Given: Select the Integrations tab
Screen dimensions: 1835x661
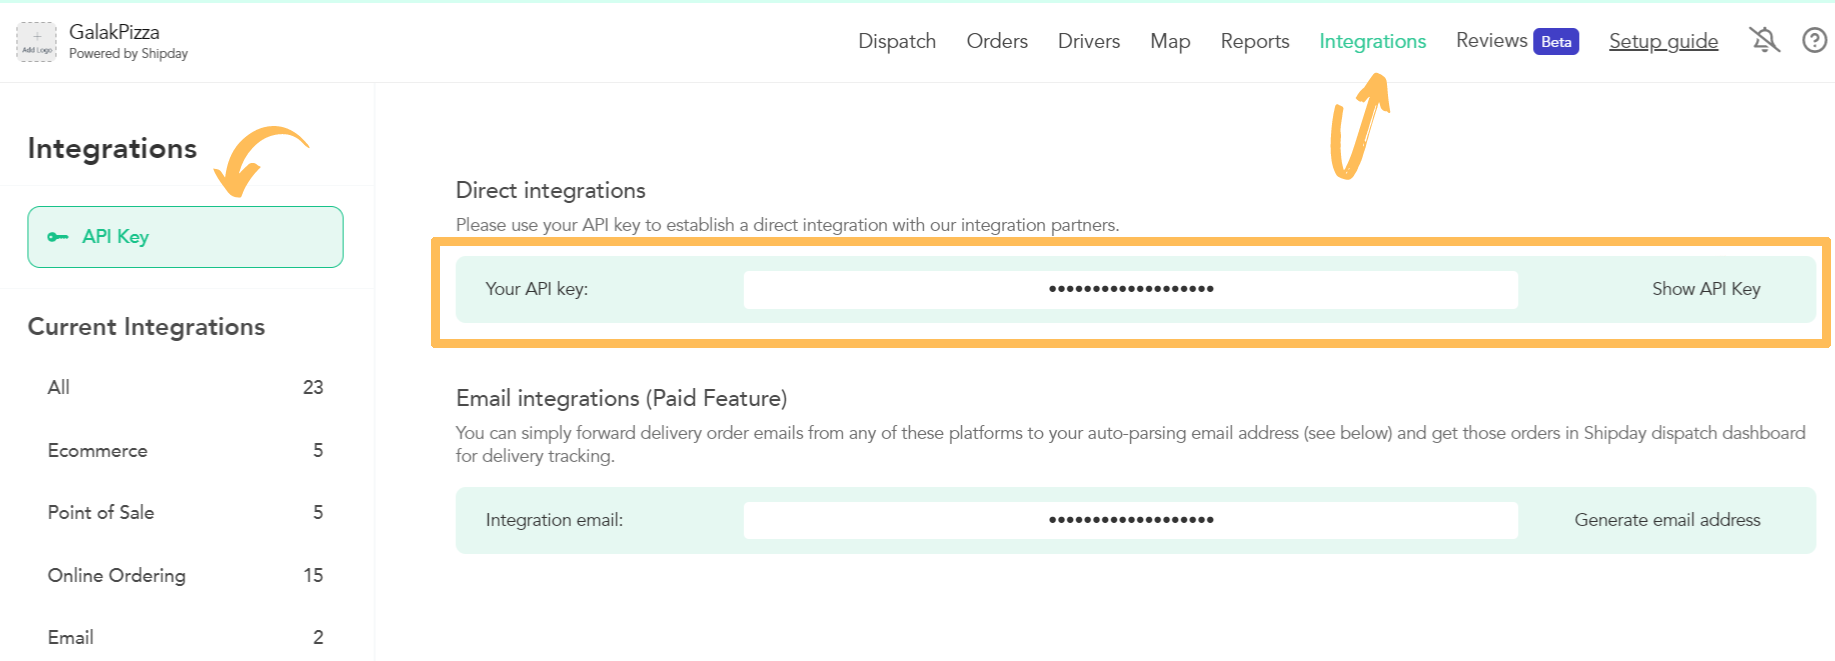Looking at the screenshot, I should pyautogui.click(x=1372, y=41).
